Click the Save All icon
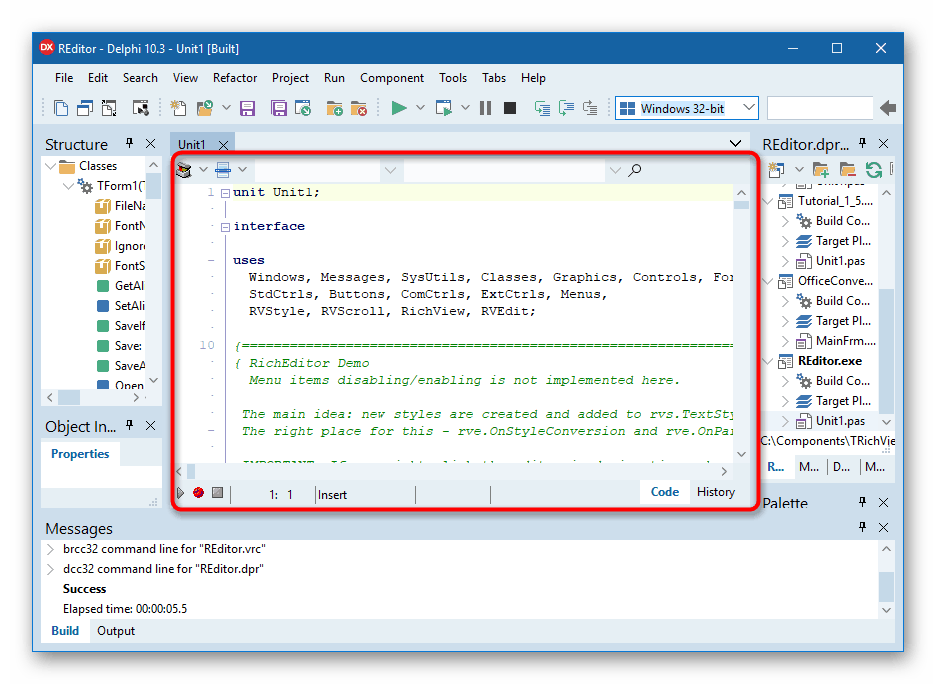Screen dimensions: 936x684 (x=279, y=108)
